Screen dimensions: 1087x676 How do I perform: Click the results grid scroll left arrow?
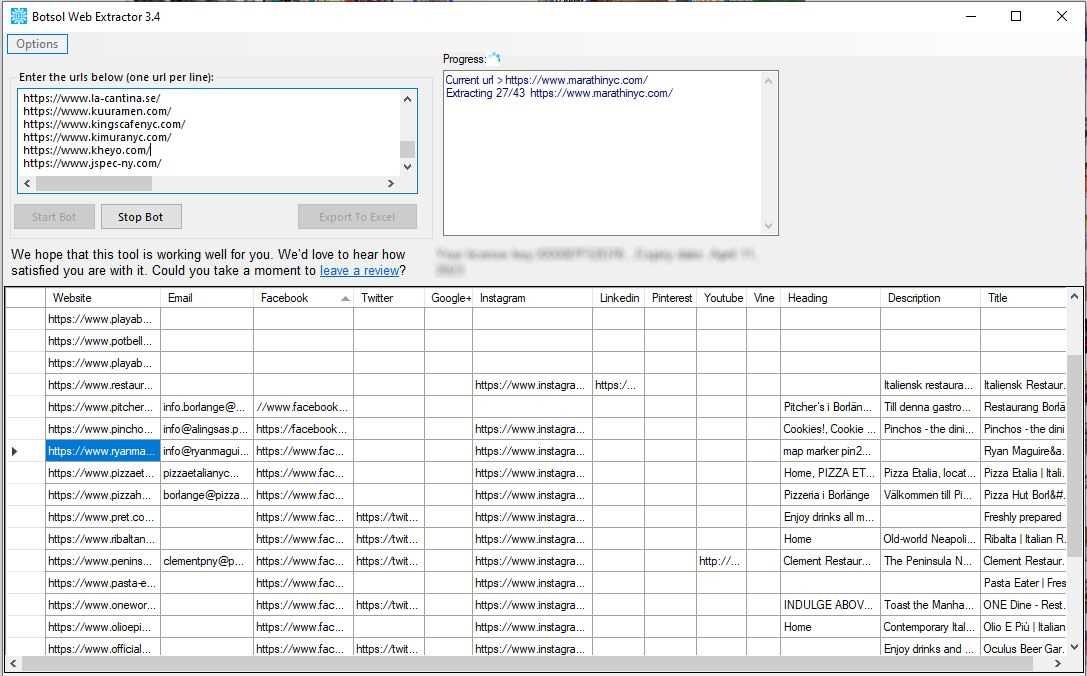[13, 664]
